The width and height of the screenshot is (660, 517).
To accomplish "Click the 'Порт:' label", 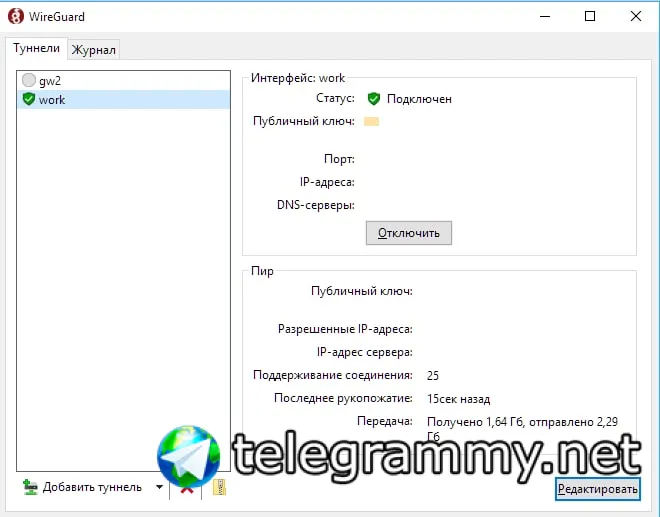I will point(339,159).
